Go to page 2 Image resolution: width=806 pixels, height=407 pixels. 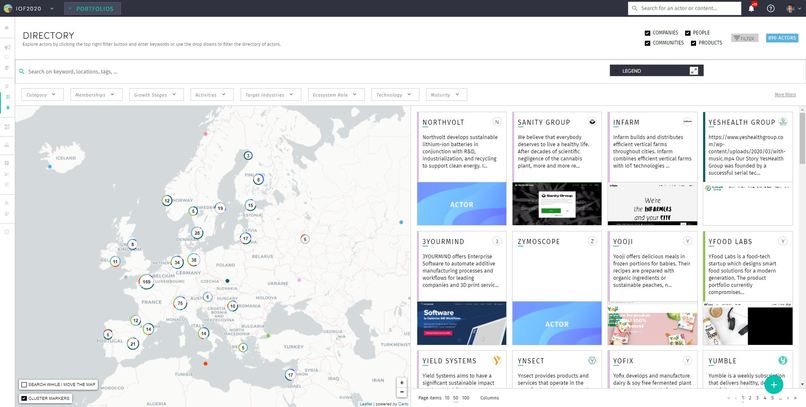750,398
